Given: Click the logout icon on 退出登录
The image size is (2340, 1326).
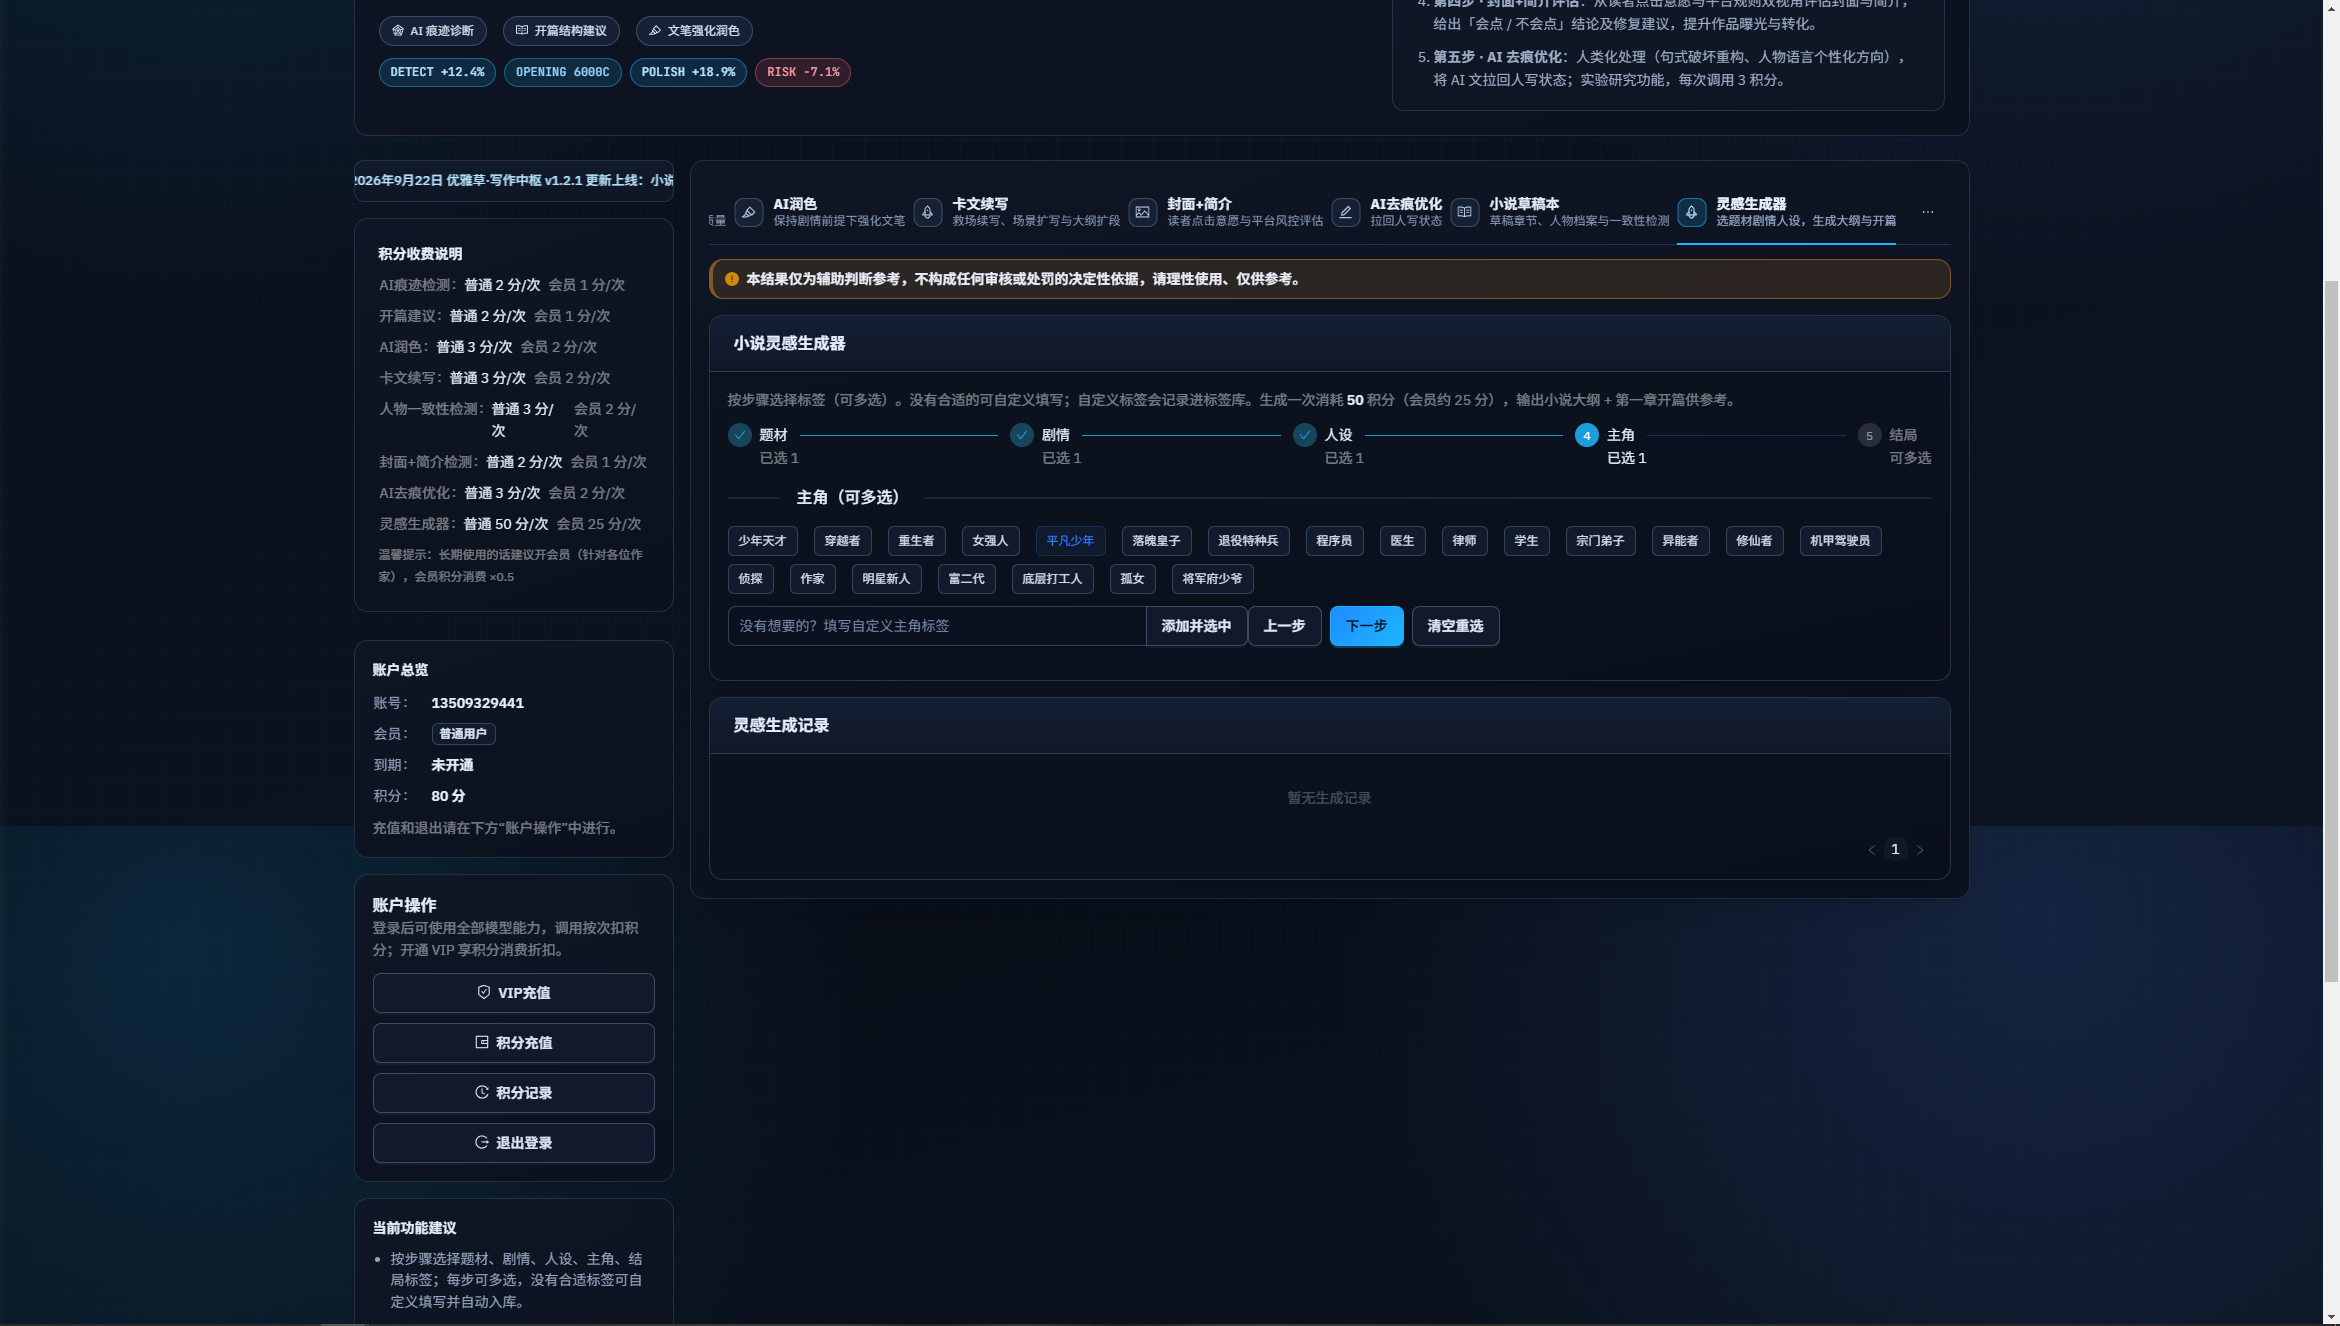Looking at the screenshot, I should [x=482, y=1142].
